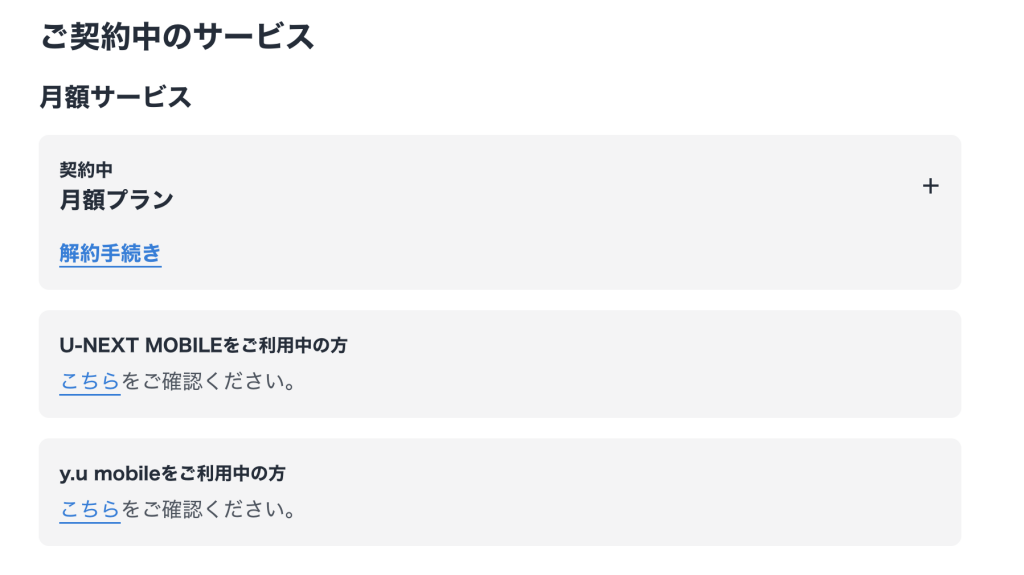Viewport: 1024px width, 575px height.
Task: Expand the 月額プラン details with plus icon
Action: [x=930, y=186]
